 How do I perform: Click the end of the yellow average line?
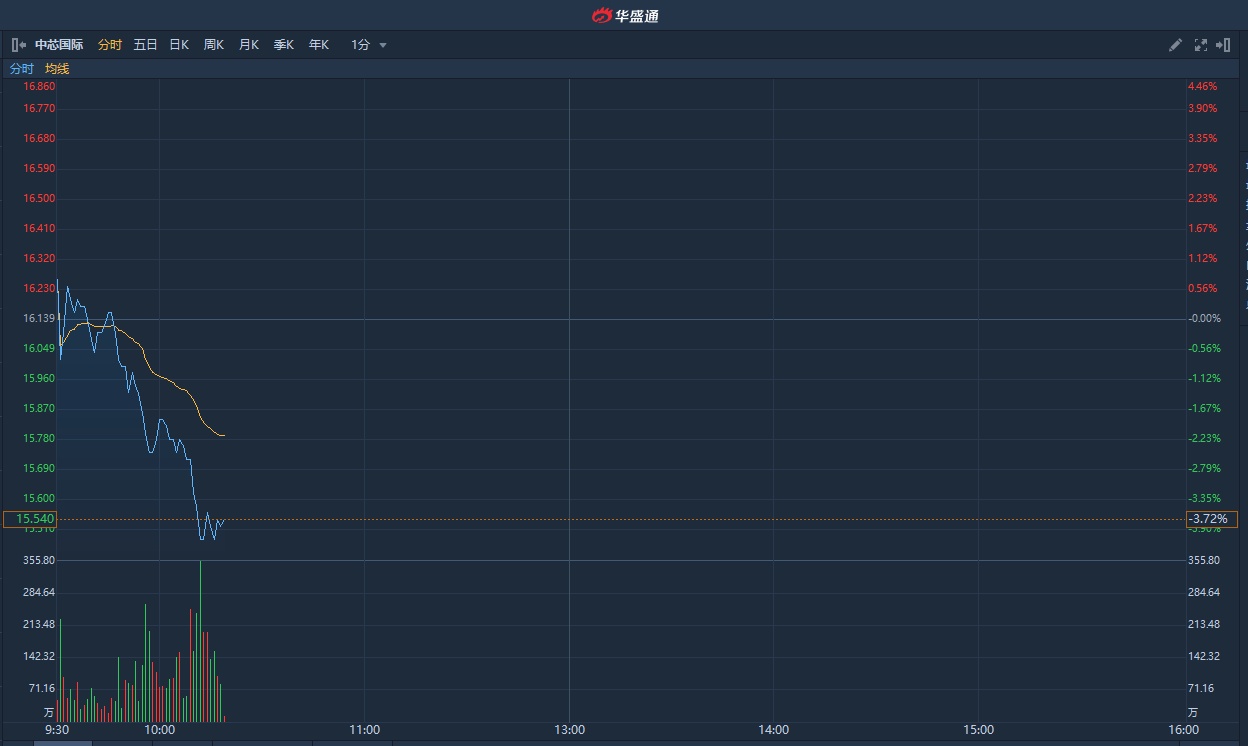point(224,435)
